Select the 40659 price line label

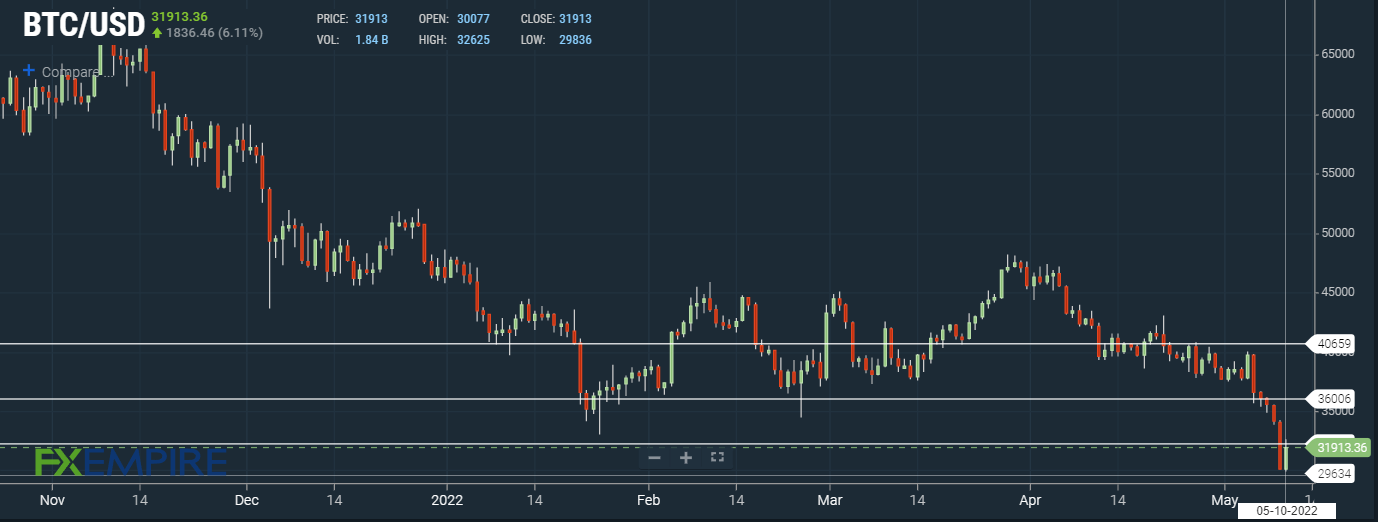1335,344
